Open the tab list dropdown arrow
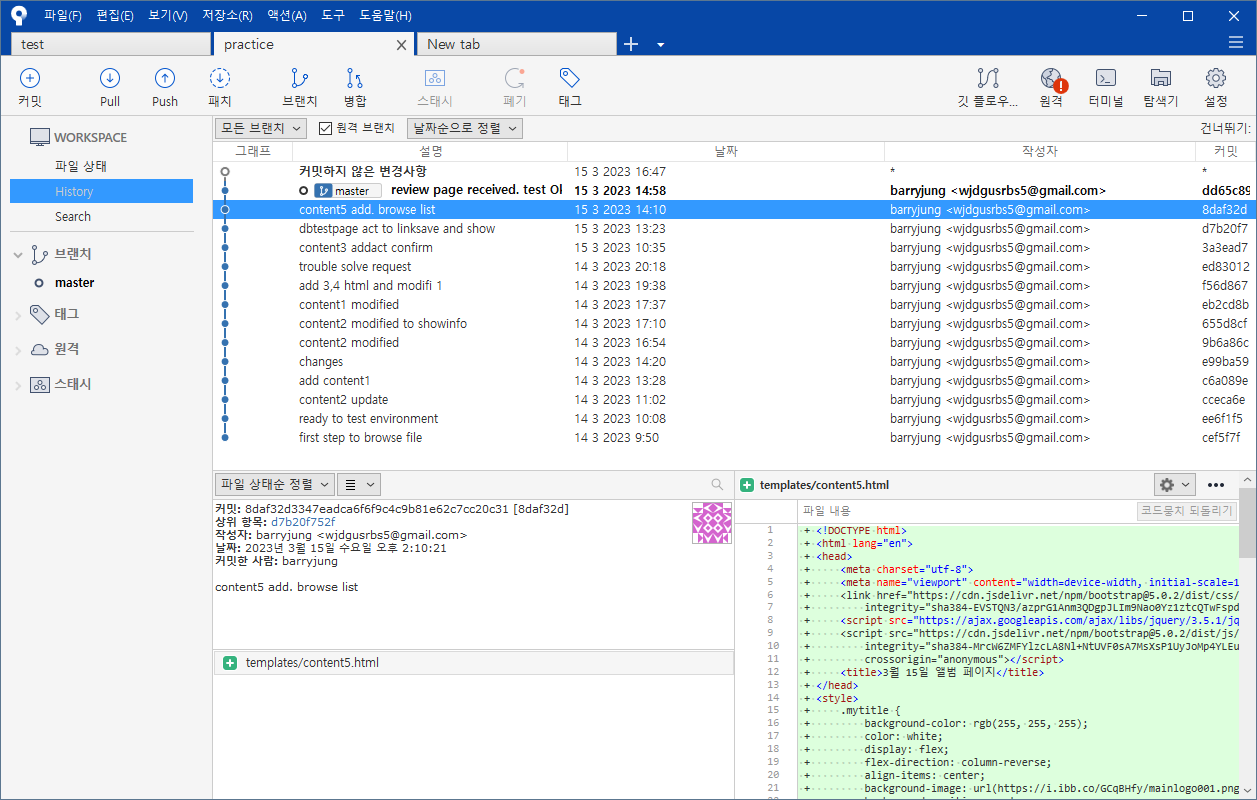Viewport: 1257px width, 800px height. point(660,45)
